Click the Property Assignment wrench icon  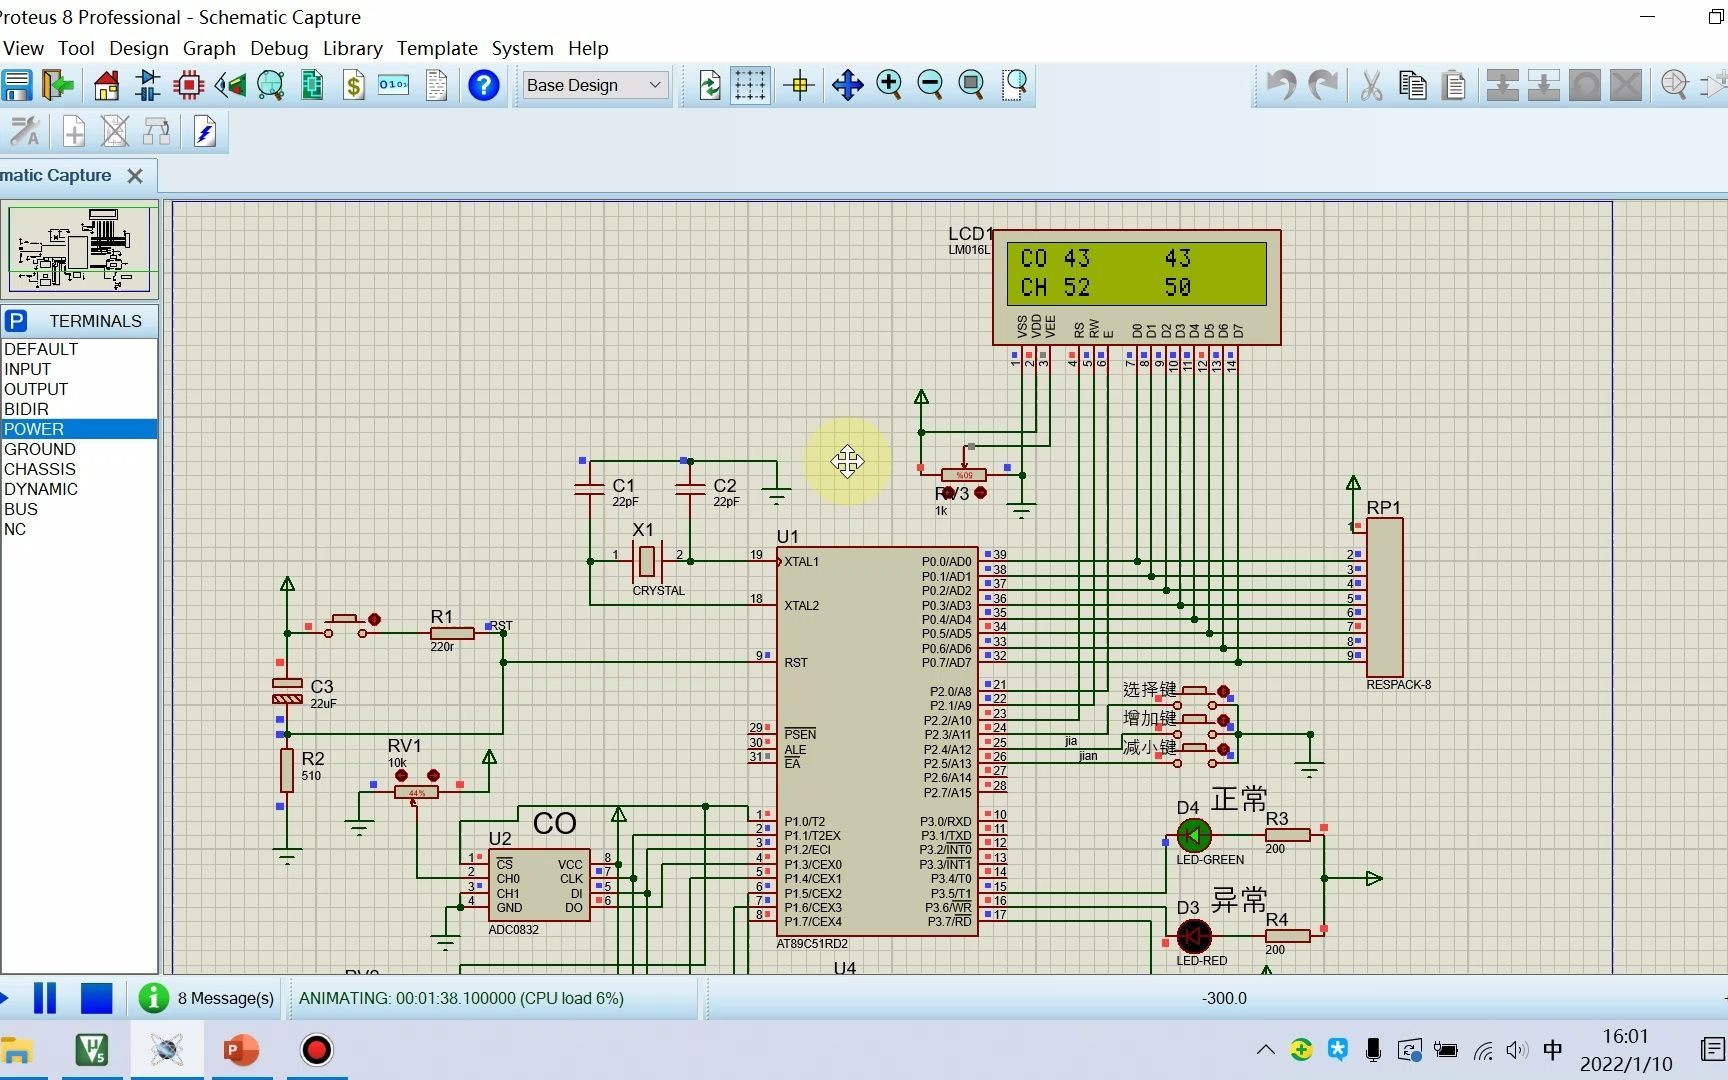(25, 131)
